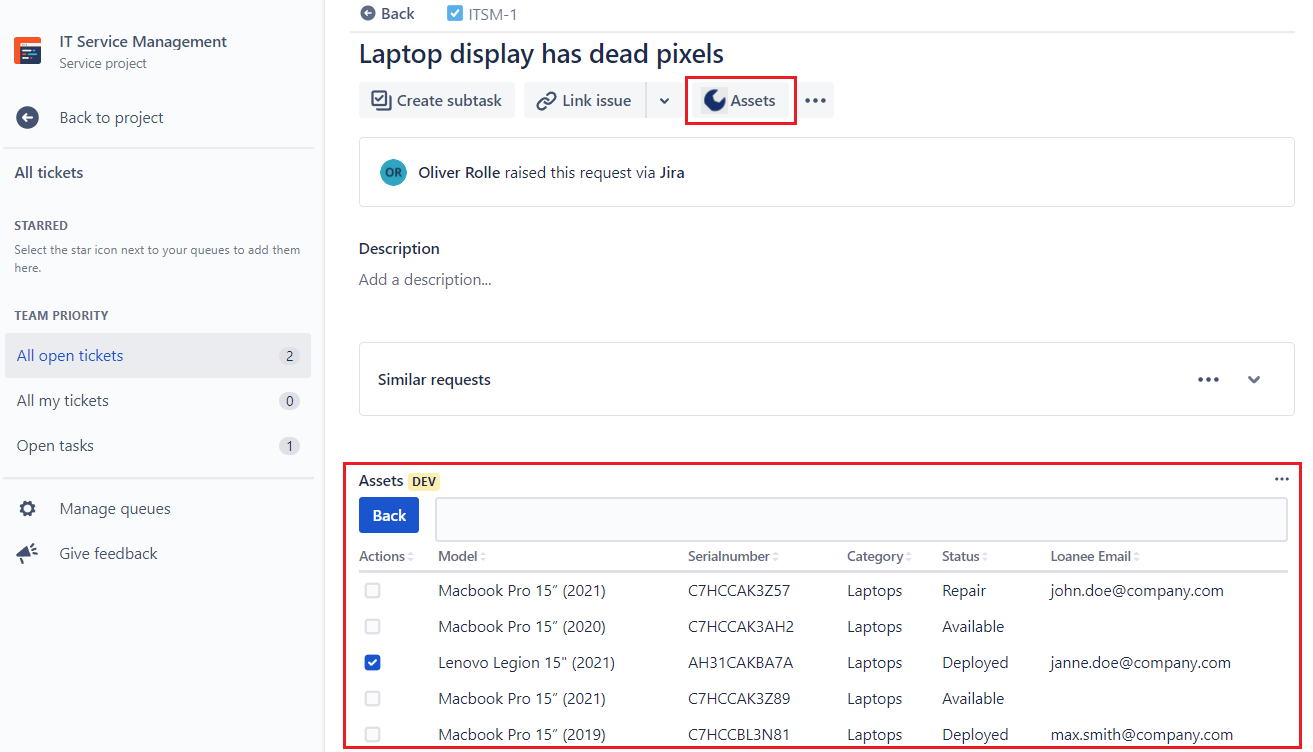Open the ITSM-1 issue key link

click(x=492, y=14)
